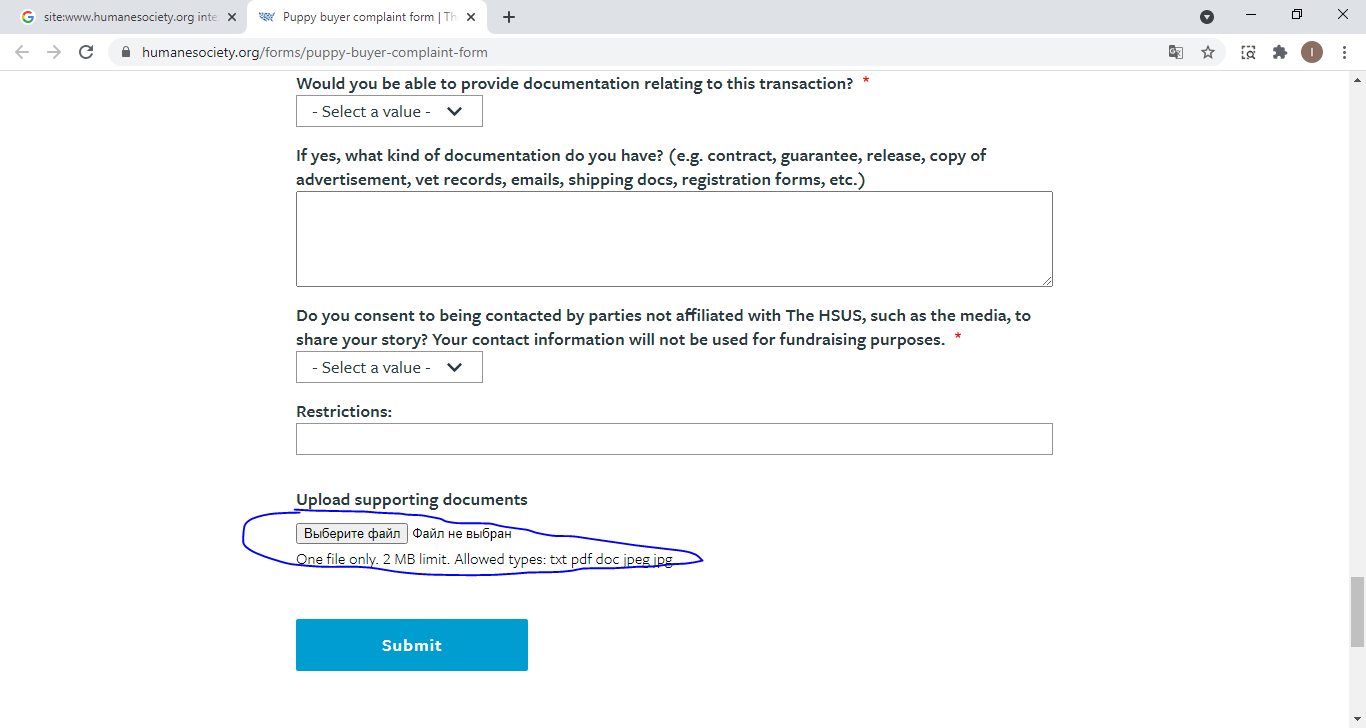Click the Submit button
Screen dimensions: 1366x728
click(412, 645)
